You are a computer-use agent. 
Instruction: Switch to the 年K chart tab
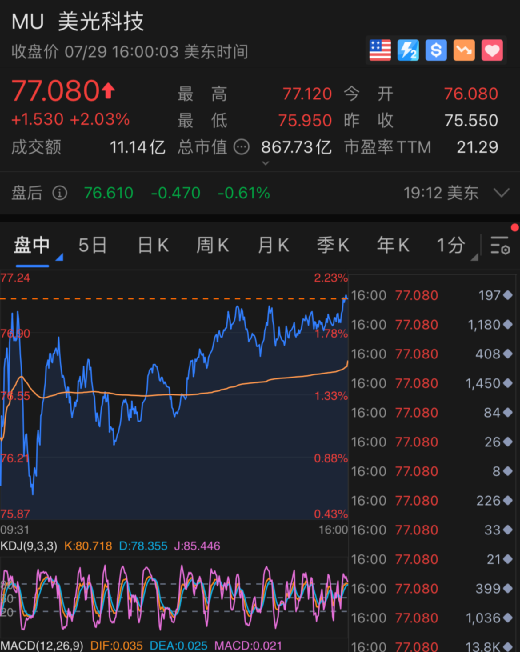[x=393, y=245]
